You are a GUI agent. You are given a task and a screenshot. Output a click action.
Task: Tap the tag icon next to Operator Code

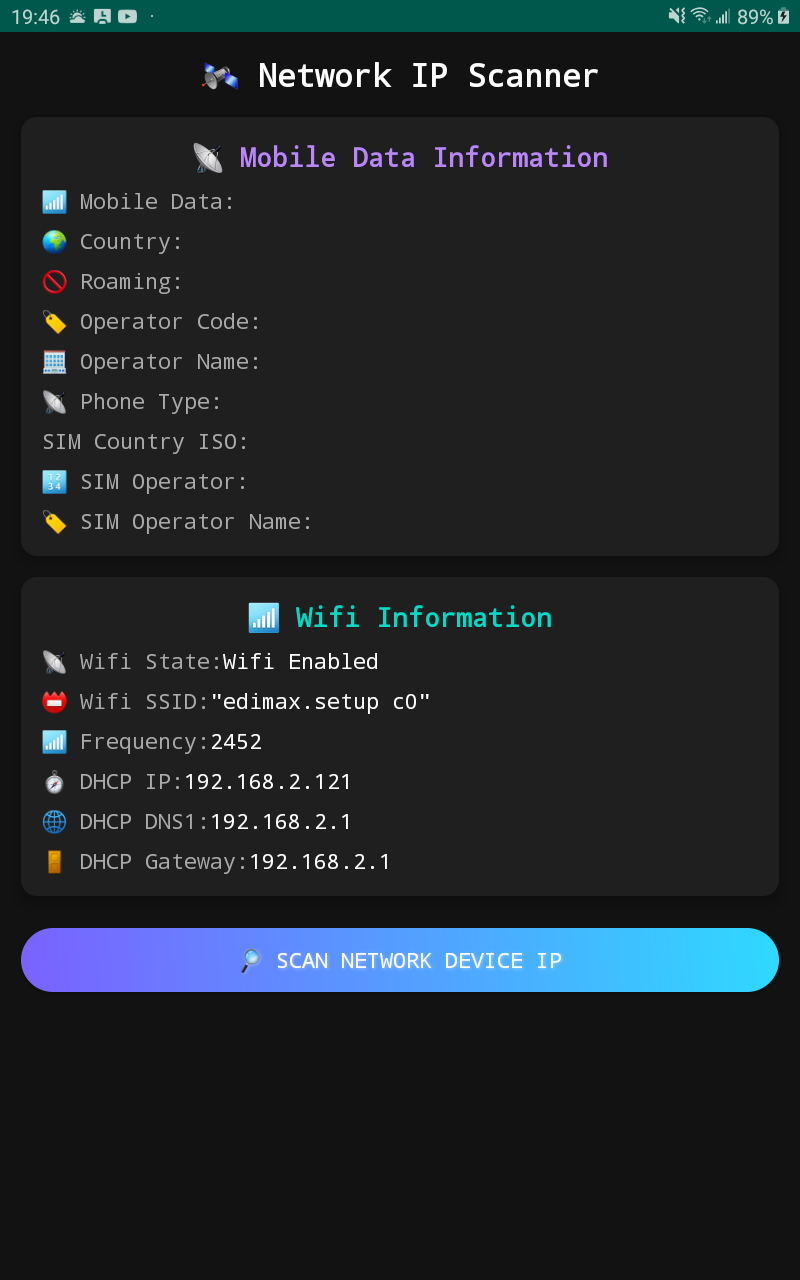(54, 322)
